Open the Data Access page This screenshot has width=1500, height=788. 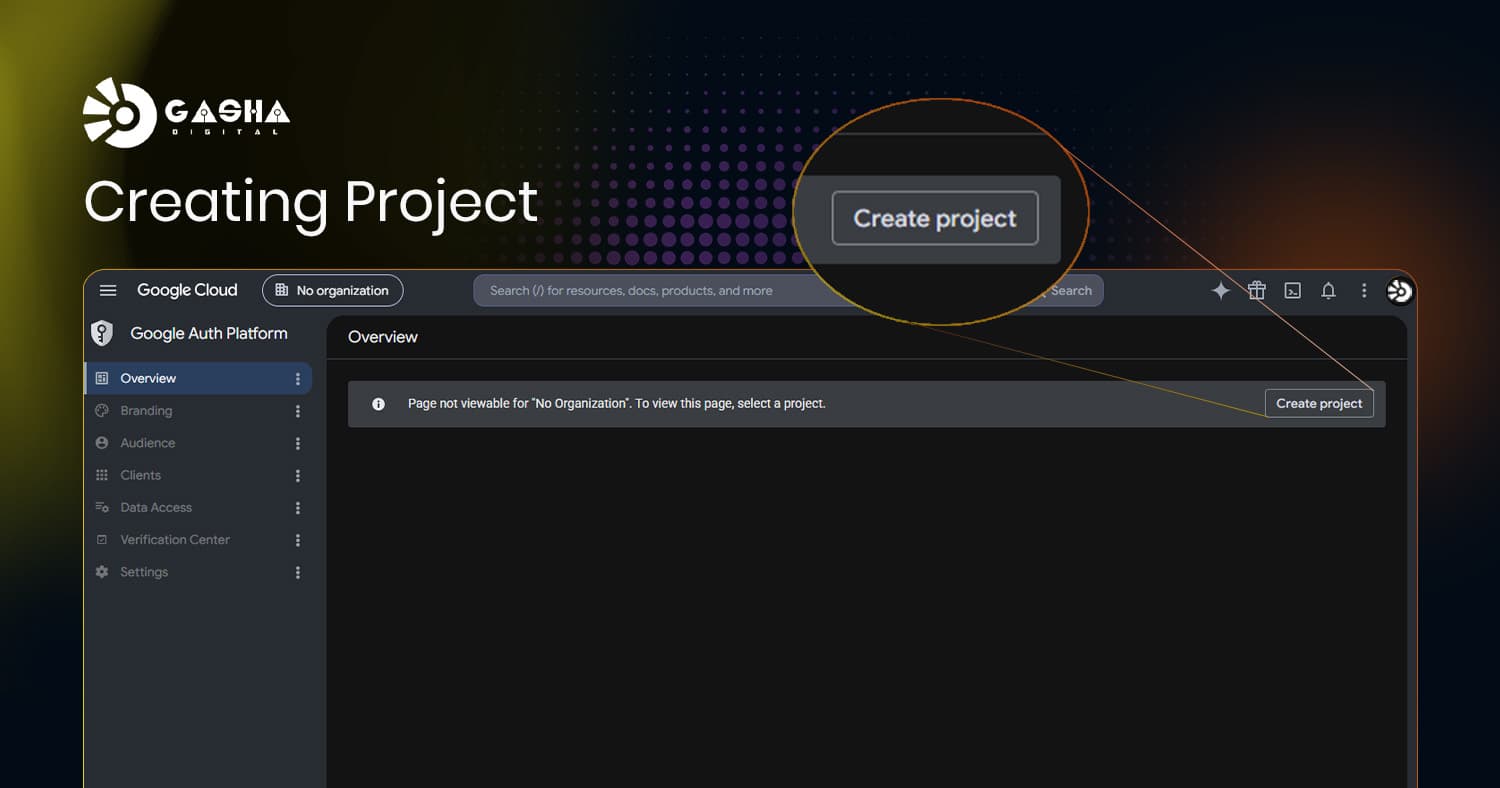pos(156,507)
